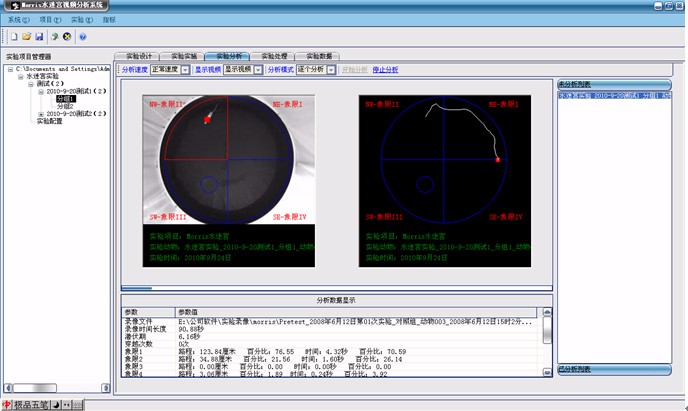Image resolution: width=688 pixels, height=411 pixels.
Task: Expand the 2010-9-20测试2 tree node
Action: pos(41,113)
